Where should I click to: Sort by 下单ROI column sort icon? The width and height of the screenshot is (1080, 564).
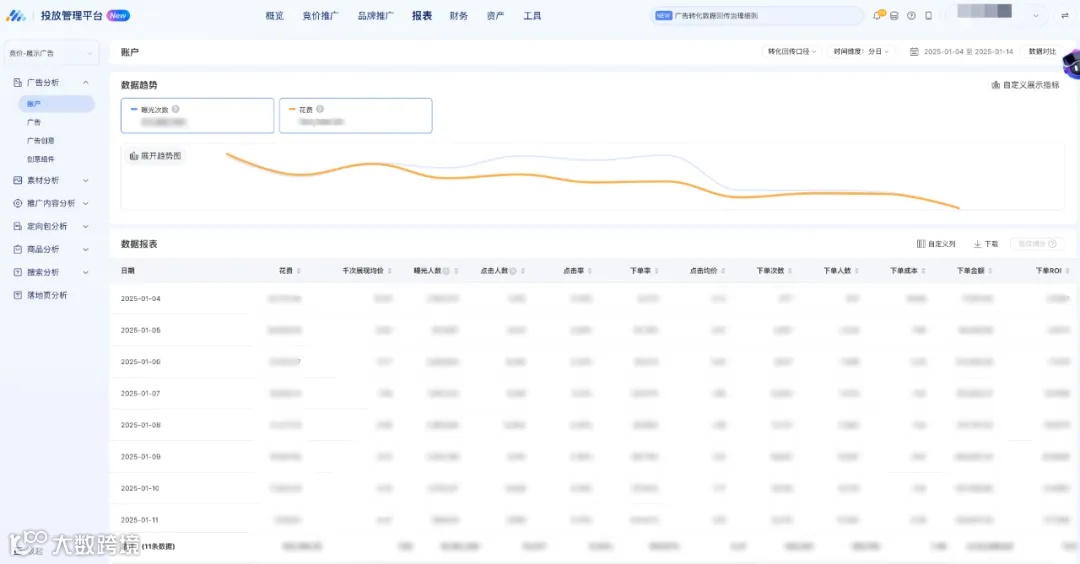(x=1068, y=271)
